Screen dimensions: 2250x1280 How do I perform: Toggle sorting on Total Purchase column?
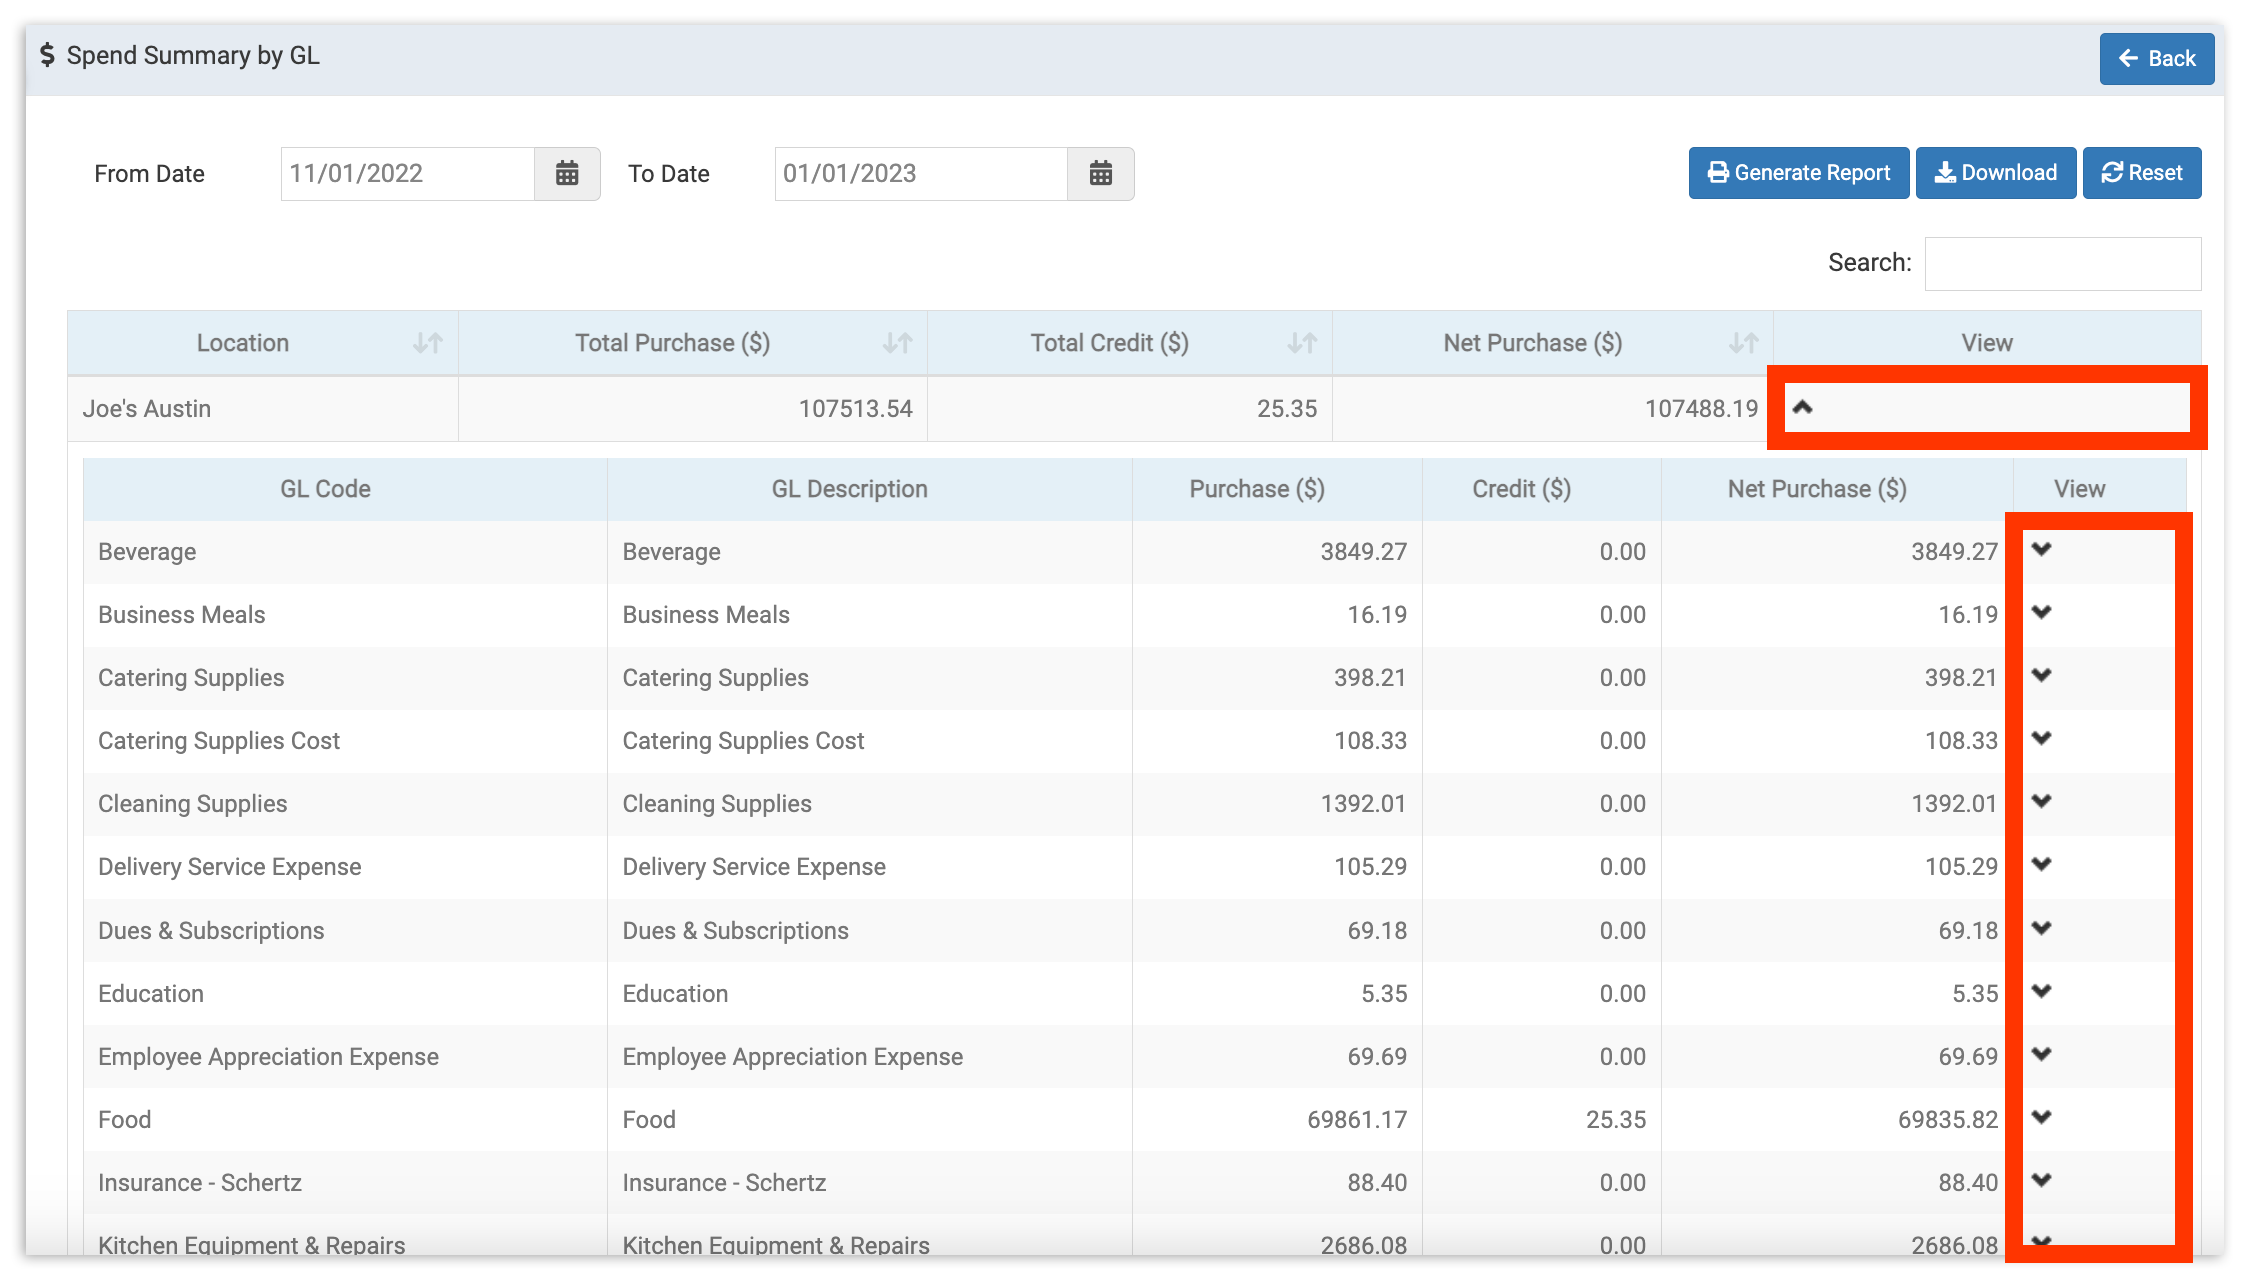(898, 343)
